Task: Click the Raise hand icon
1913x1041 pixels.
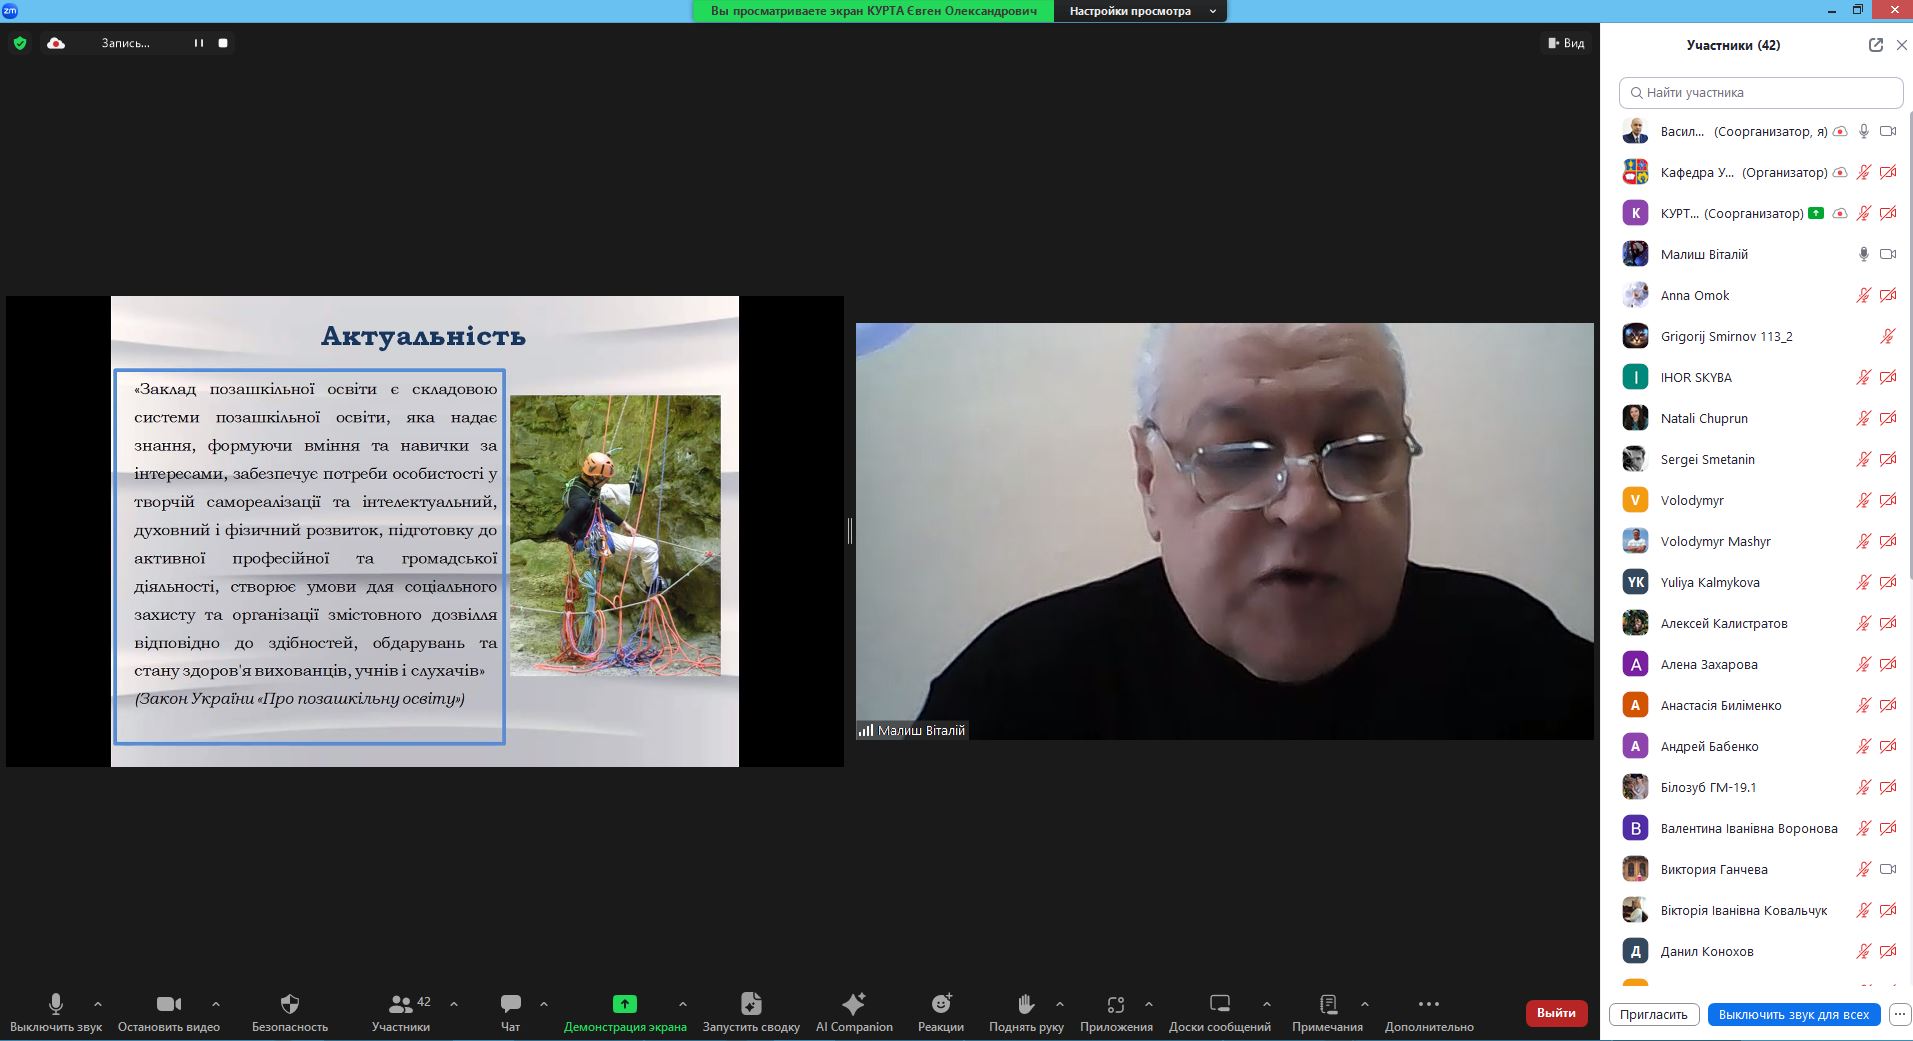Action: 1025,1004
